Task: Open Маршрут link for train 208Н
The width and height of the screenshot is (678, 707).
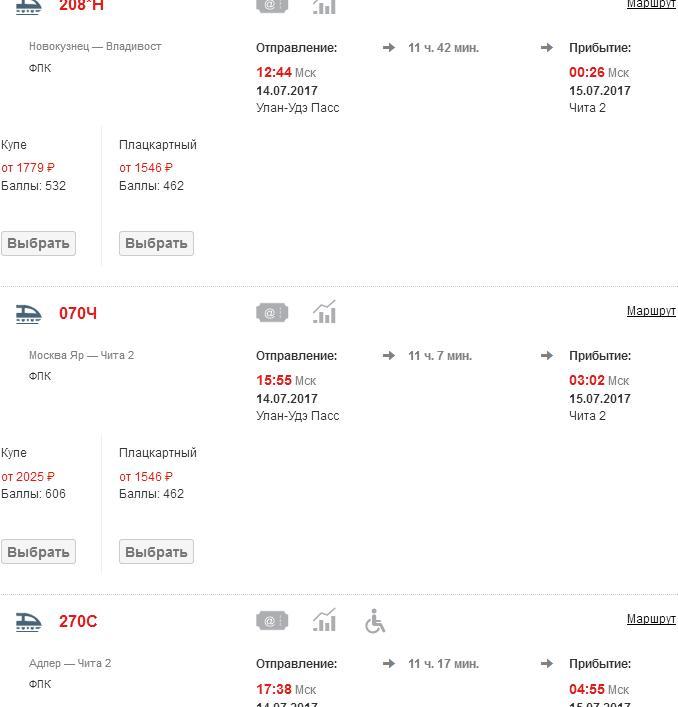Action: [651, 4]
